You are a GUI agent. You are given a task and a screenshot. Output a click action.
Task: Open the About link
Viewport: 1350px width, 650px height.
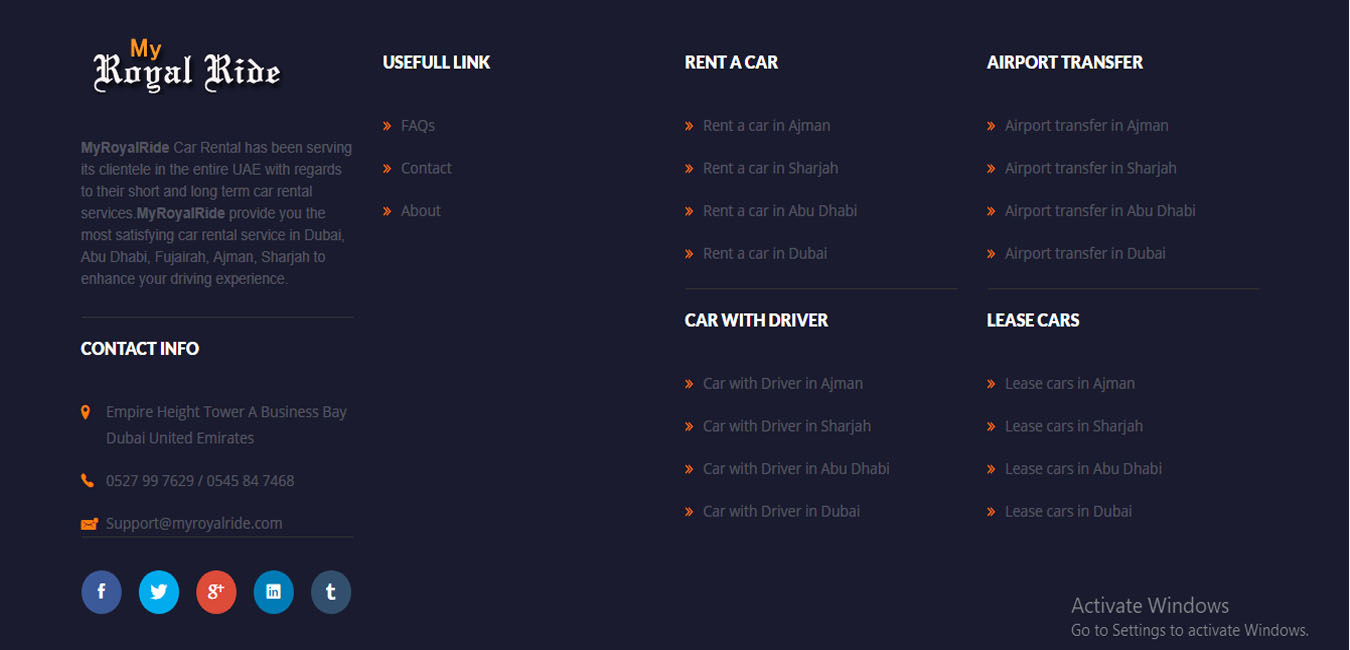coord(420,211)
